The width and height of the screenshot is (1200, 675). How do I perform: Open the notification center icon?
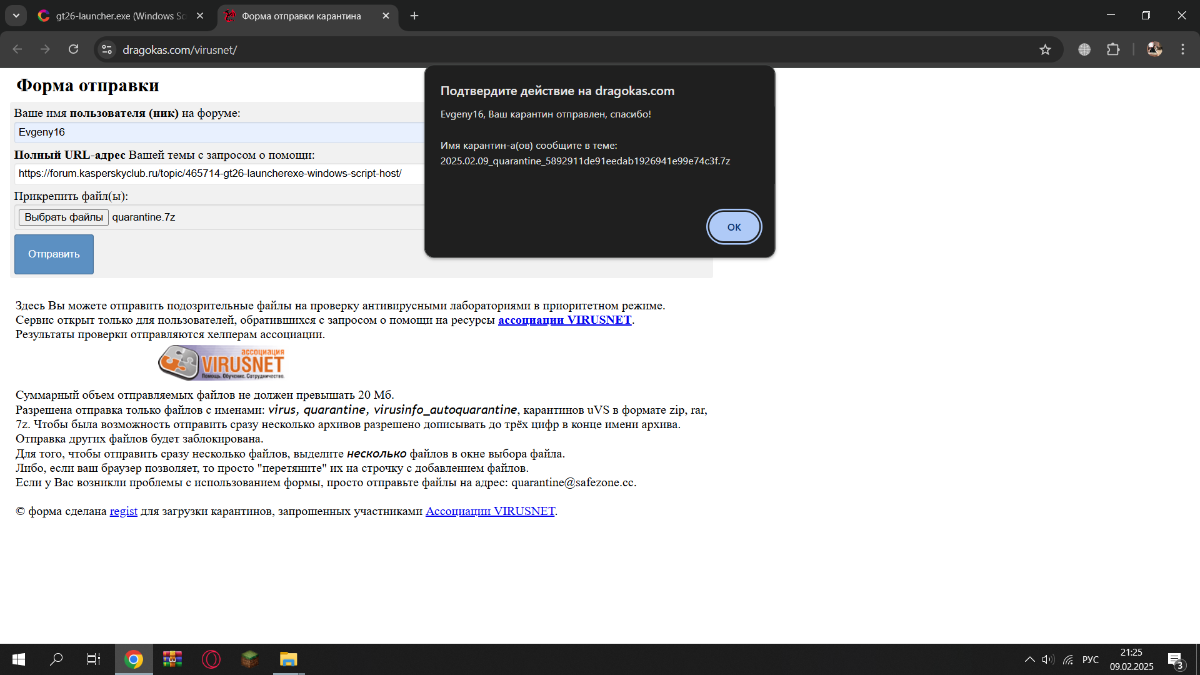pos(1178,660)
